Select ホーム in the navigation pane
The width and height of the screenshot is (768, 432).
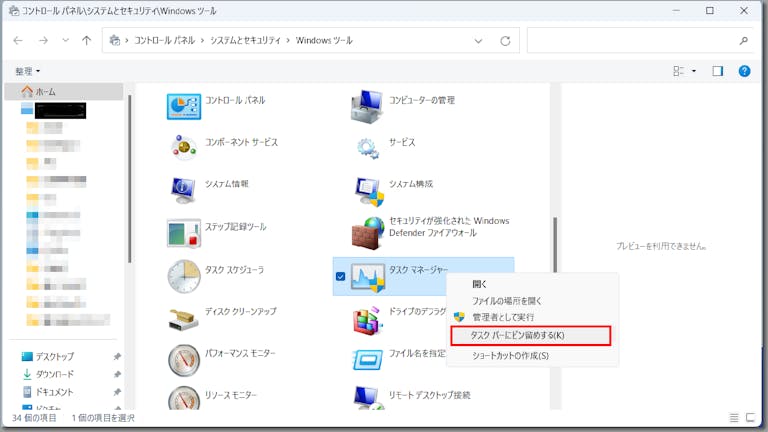point(64,92)
